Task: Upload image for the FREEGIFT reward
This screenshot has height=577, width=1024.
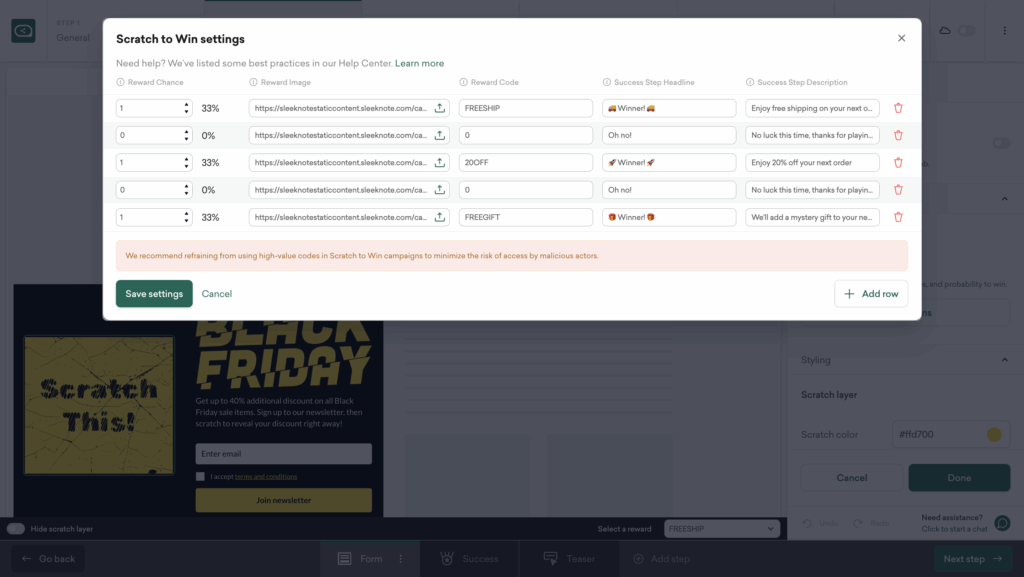Action: tap(440, 217)
